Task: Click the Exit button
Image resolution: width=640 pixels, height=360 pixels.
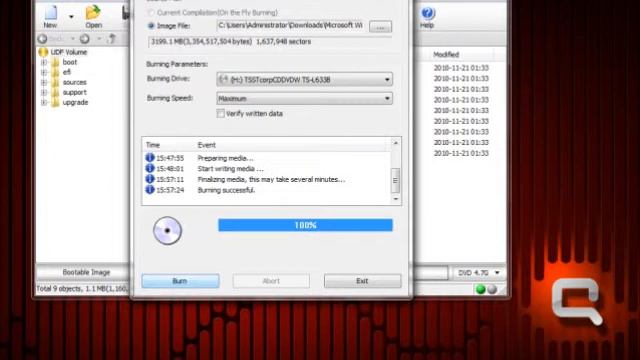Action: [362, 281]
